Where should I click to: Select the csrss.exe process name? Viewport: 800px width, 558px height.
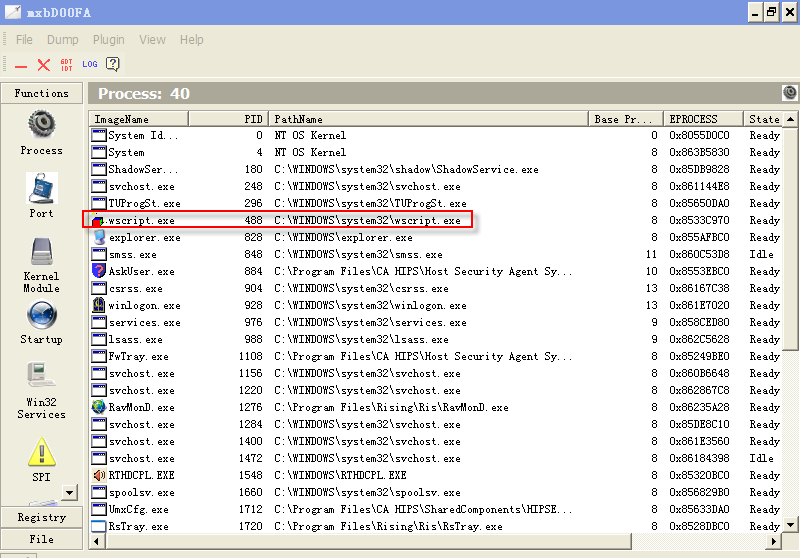click(x=135, y=289)
